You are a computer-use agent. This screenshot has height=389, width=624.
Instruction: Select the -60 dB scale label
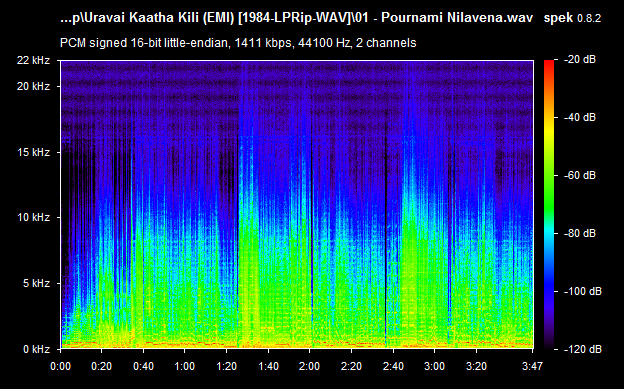point(580,175)
